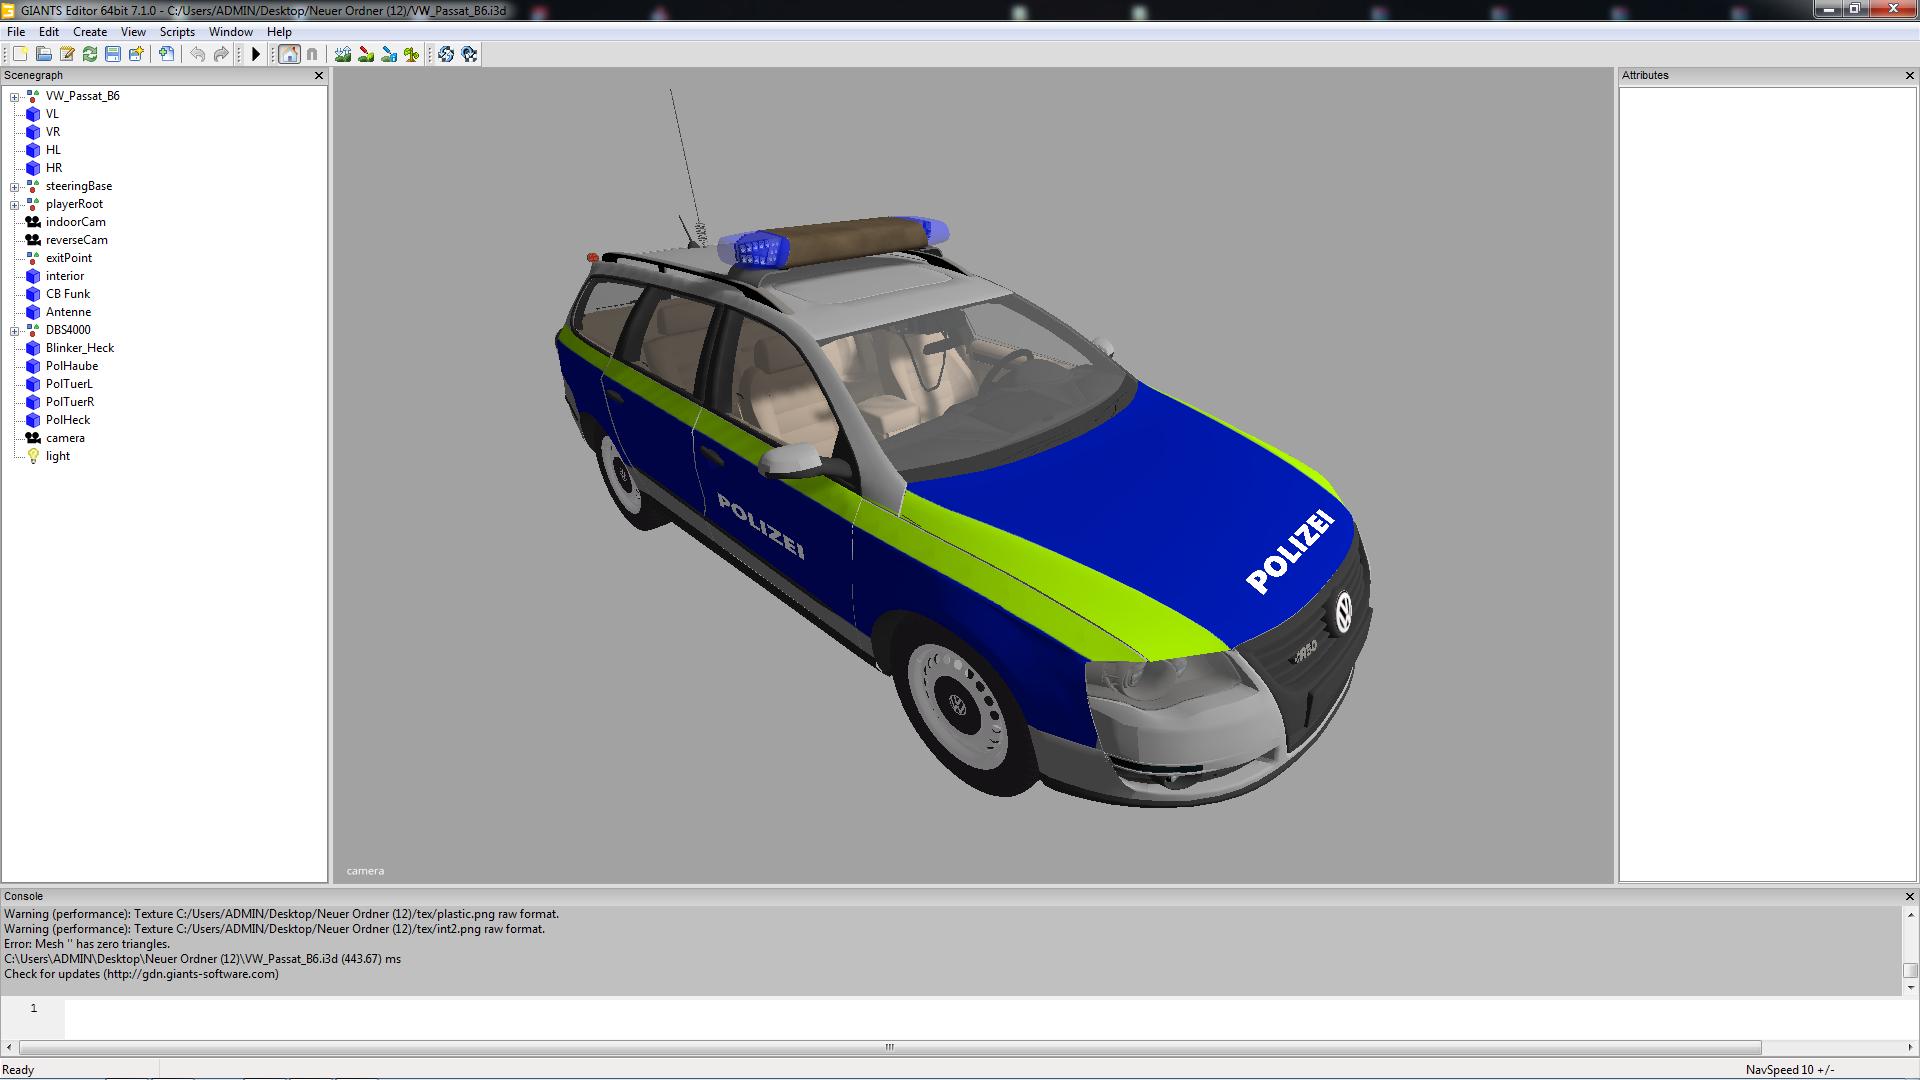
Task: Close the Scenegraph panel
Action: tap(319, 76)
